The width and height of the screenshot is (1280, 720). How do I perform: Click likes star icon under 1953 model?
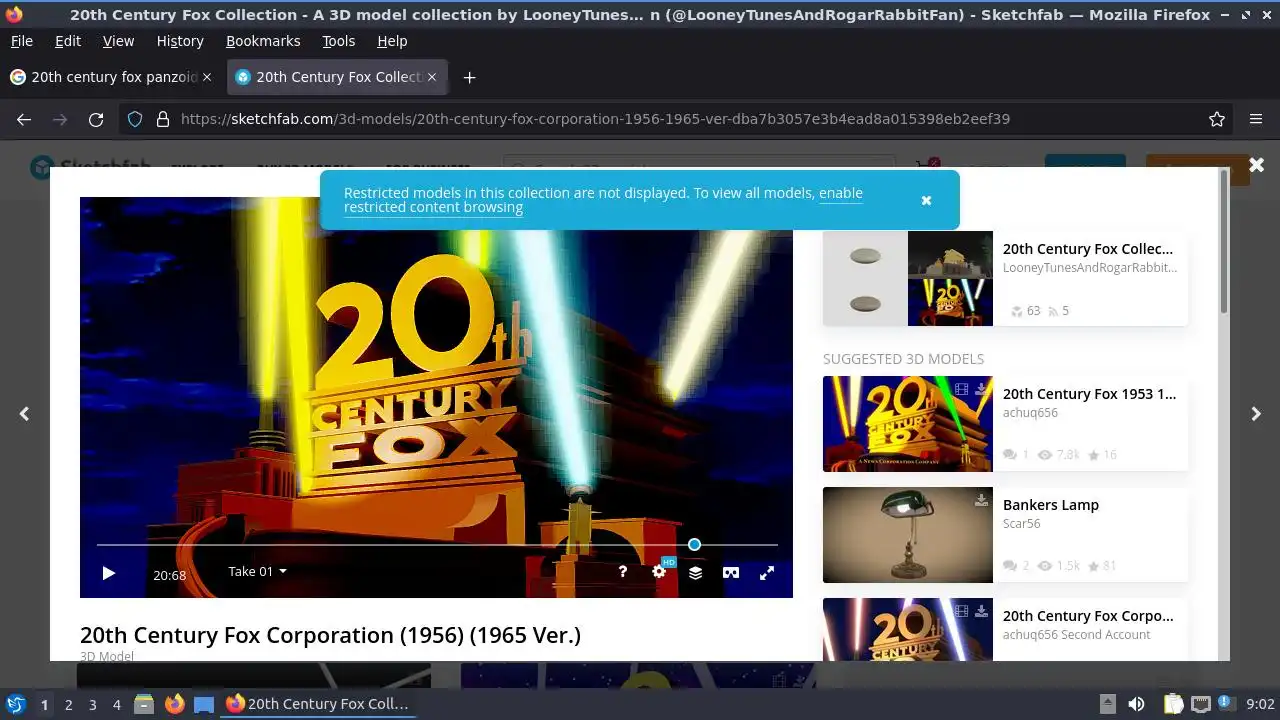[x=1093, y=454]
